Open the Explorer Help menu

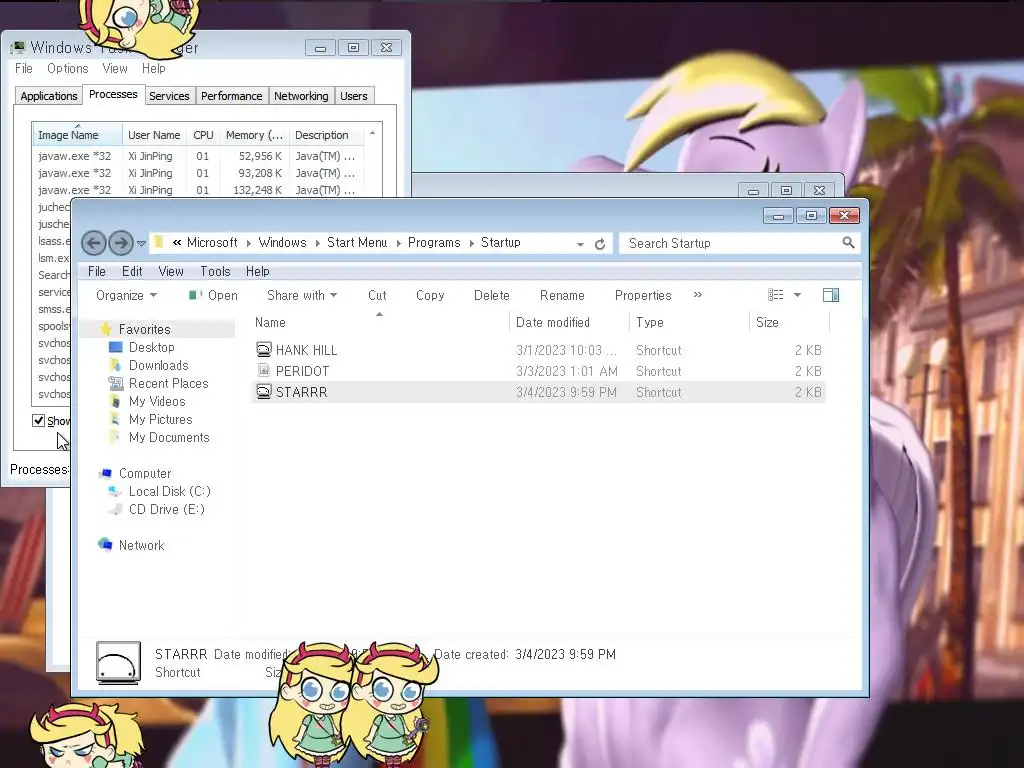[257, 271]
